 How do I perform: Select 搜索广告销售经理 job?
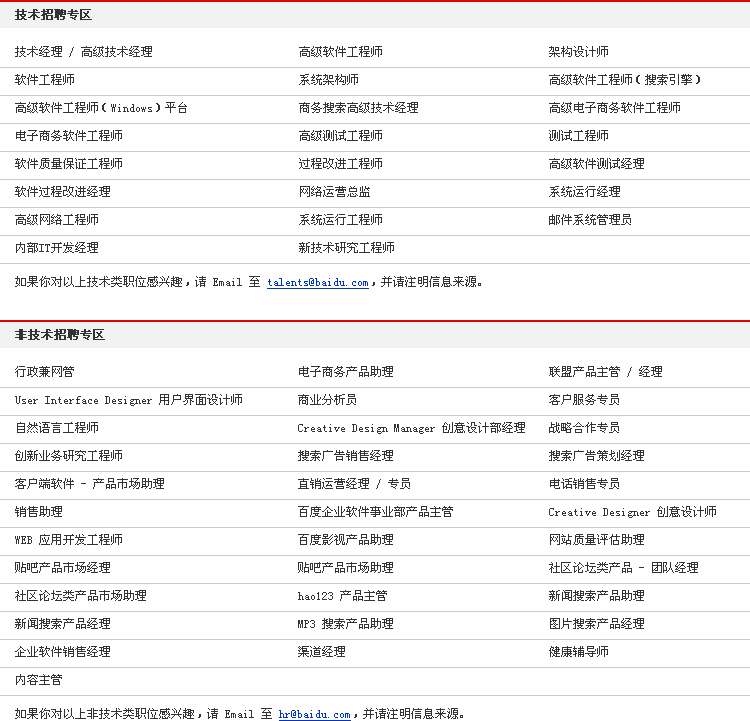pos(346,455)
